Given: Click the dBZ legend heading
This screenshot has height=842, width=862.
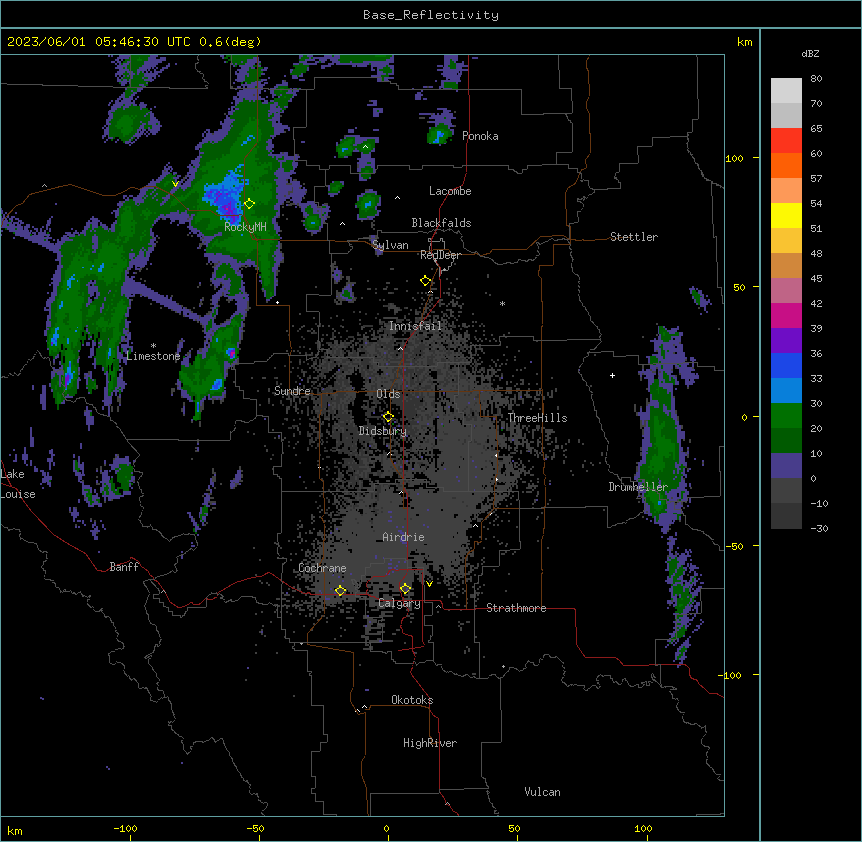Looking at the screenshot, I should pos(810,53).
